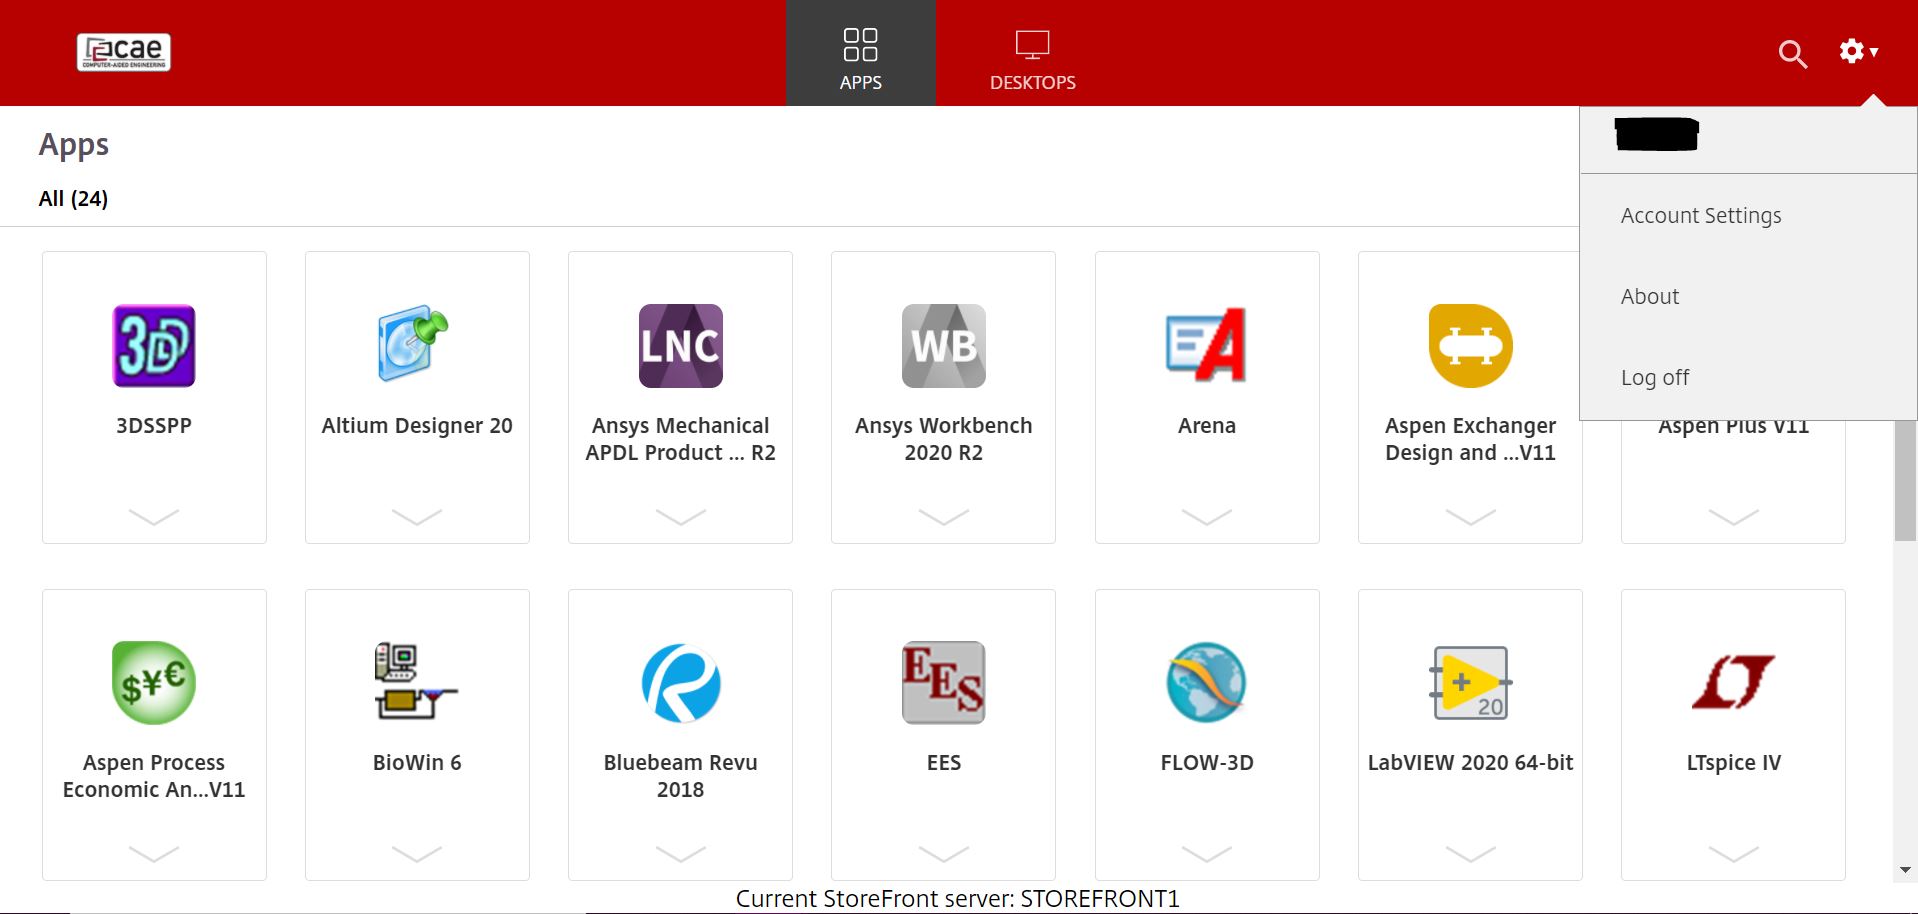The image size is (1918, 914).
Task: Switch to the APPS tab
Action: pyautogui.click(x=861, y=53)
